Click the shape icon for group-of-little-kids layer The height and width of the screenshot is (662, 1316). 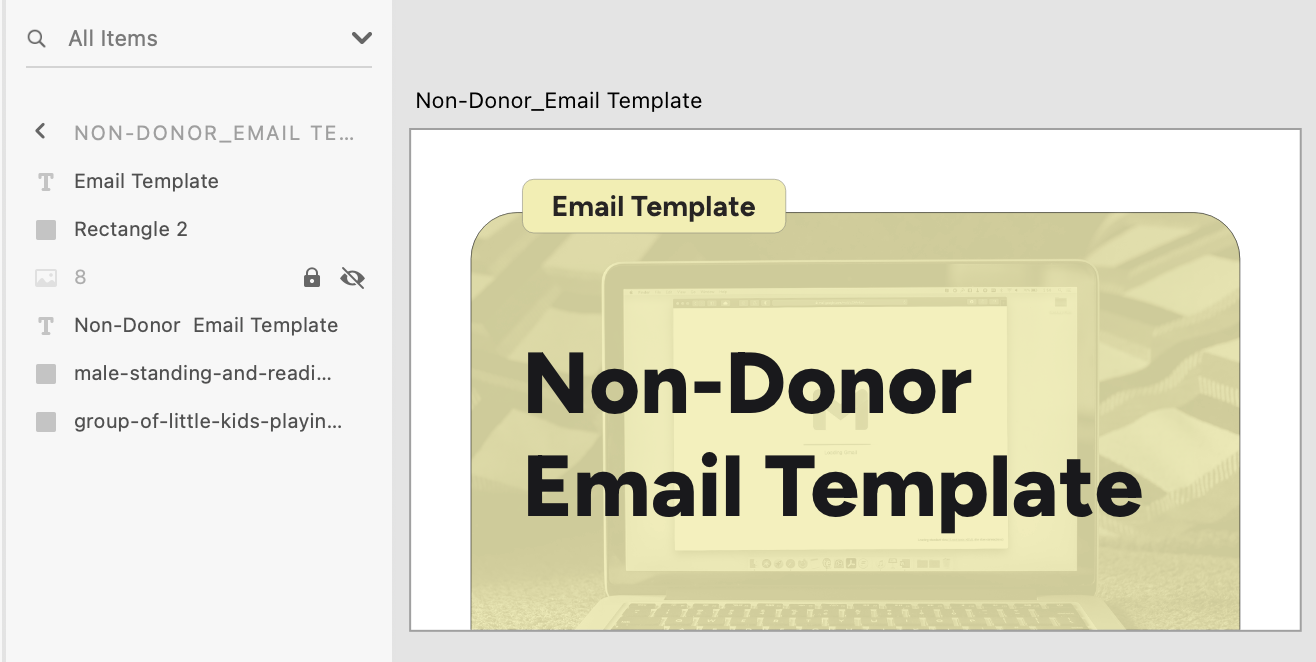tap(46, 421)
